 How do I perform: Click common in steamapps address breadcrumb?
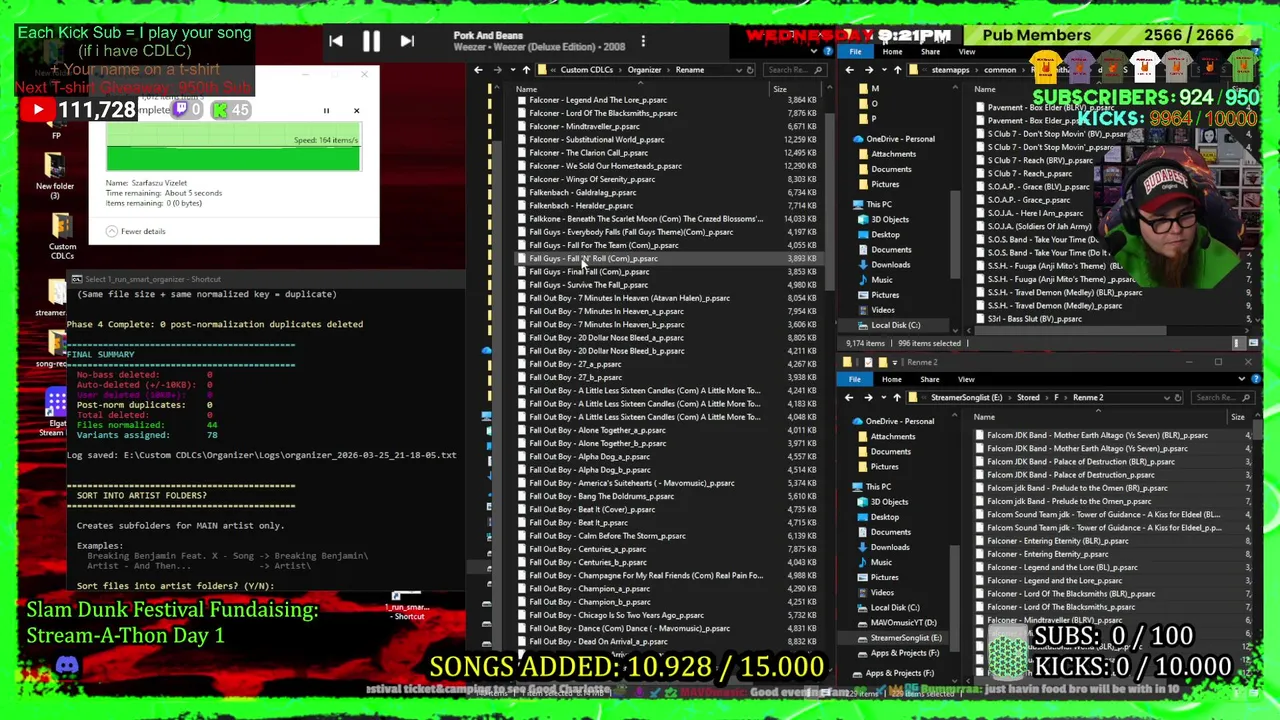pyautogui.click(x=1000, y=70)
